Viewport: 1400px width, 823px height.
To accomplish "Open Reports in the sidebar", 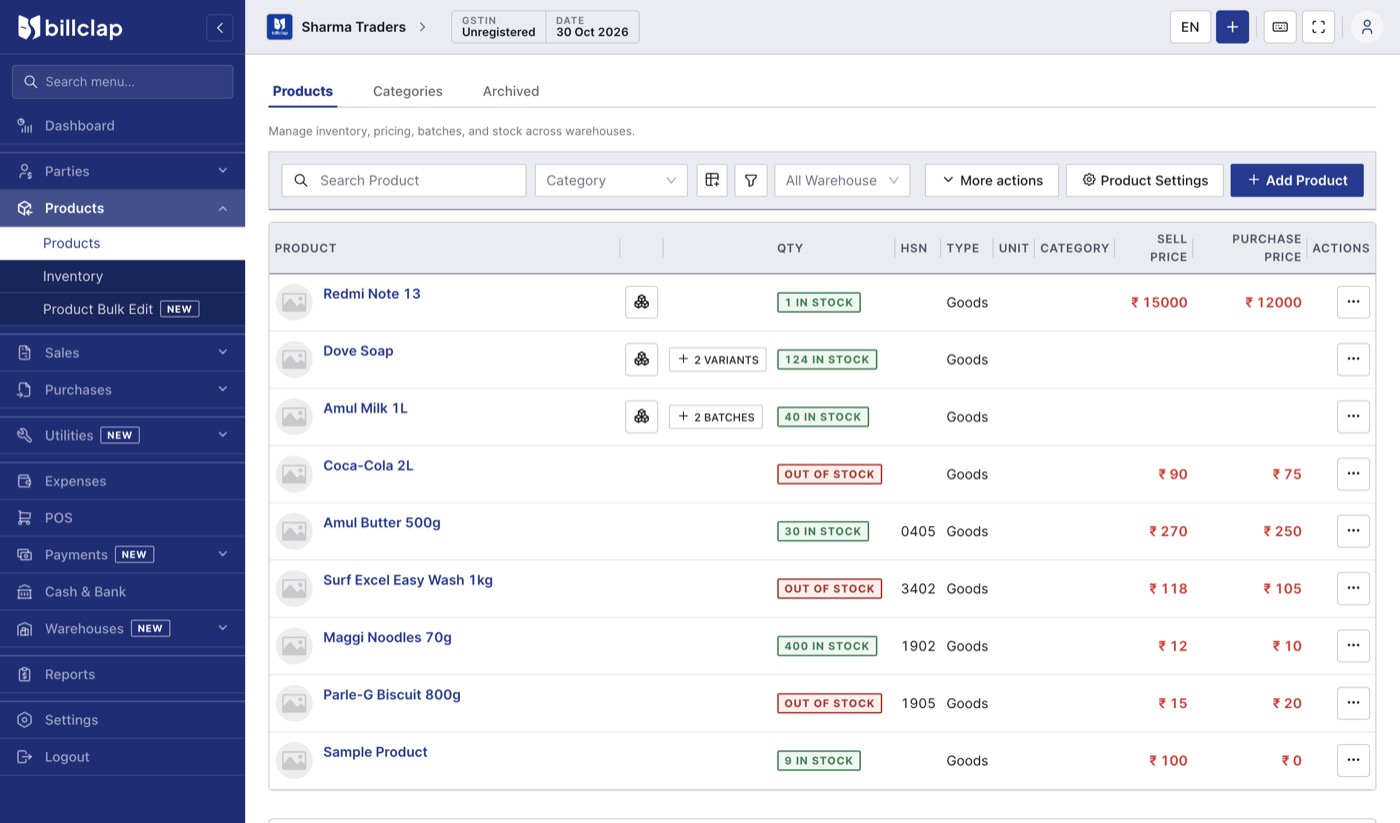I will pos(122,674).
